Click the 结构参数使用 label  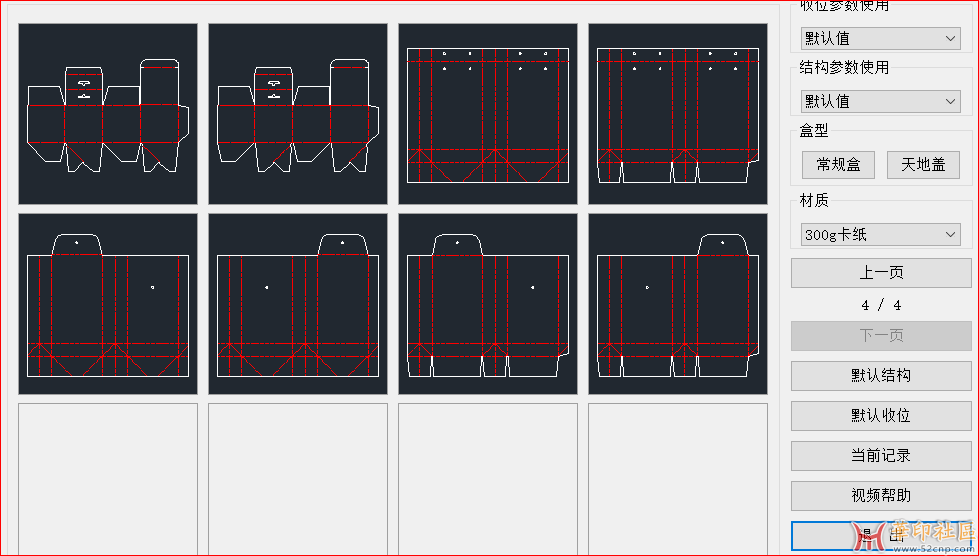pos(844,67)
